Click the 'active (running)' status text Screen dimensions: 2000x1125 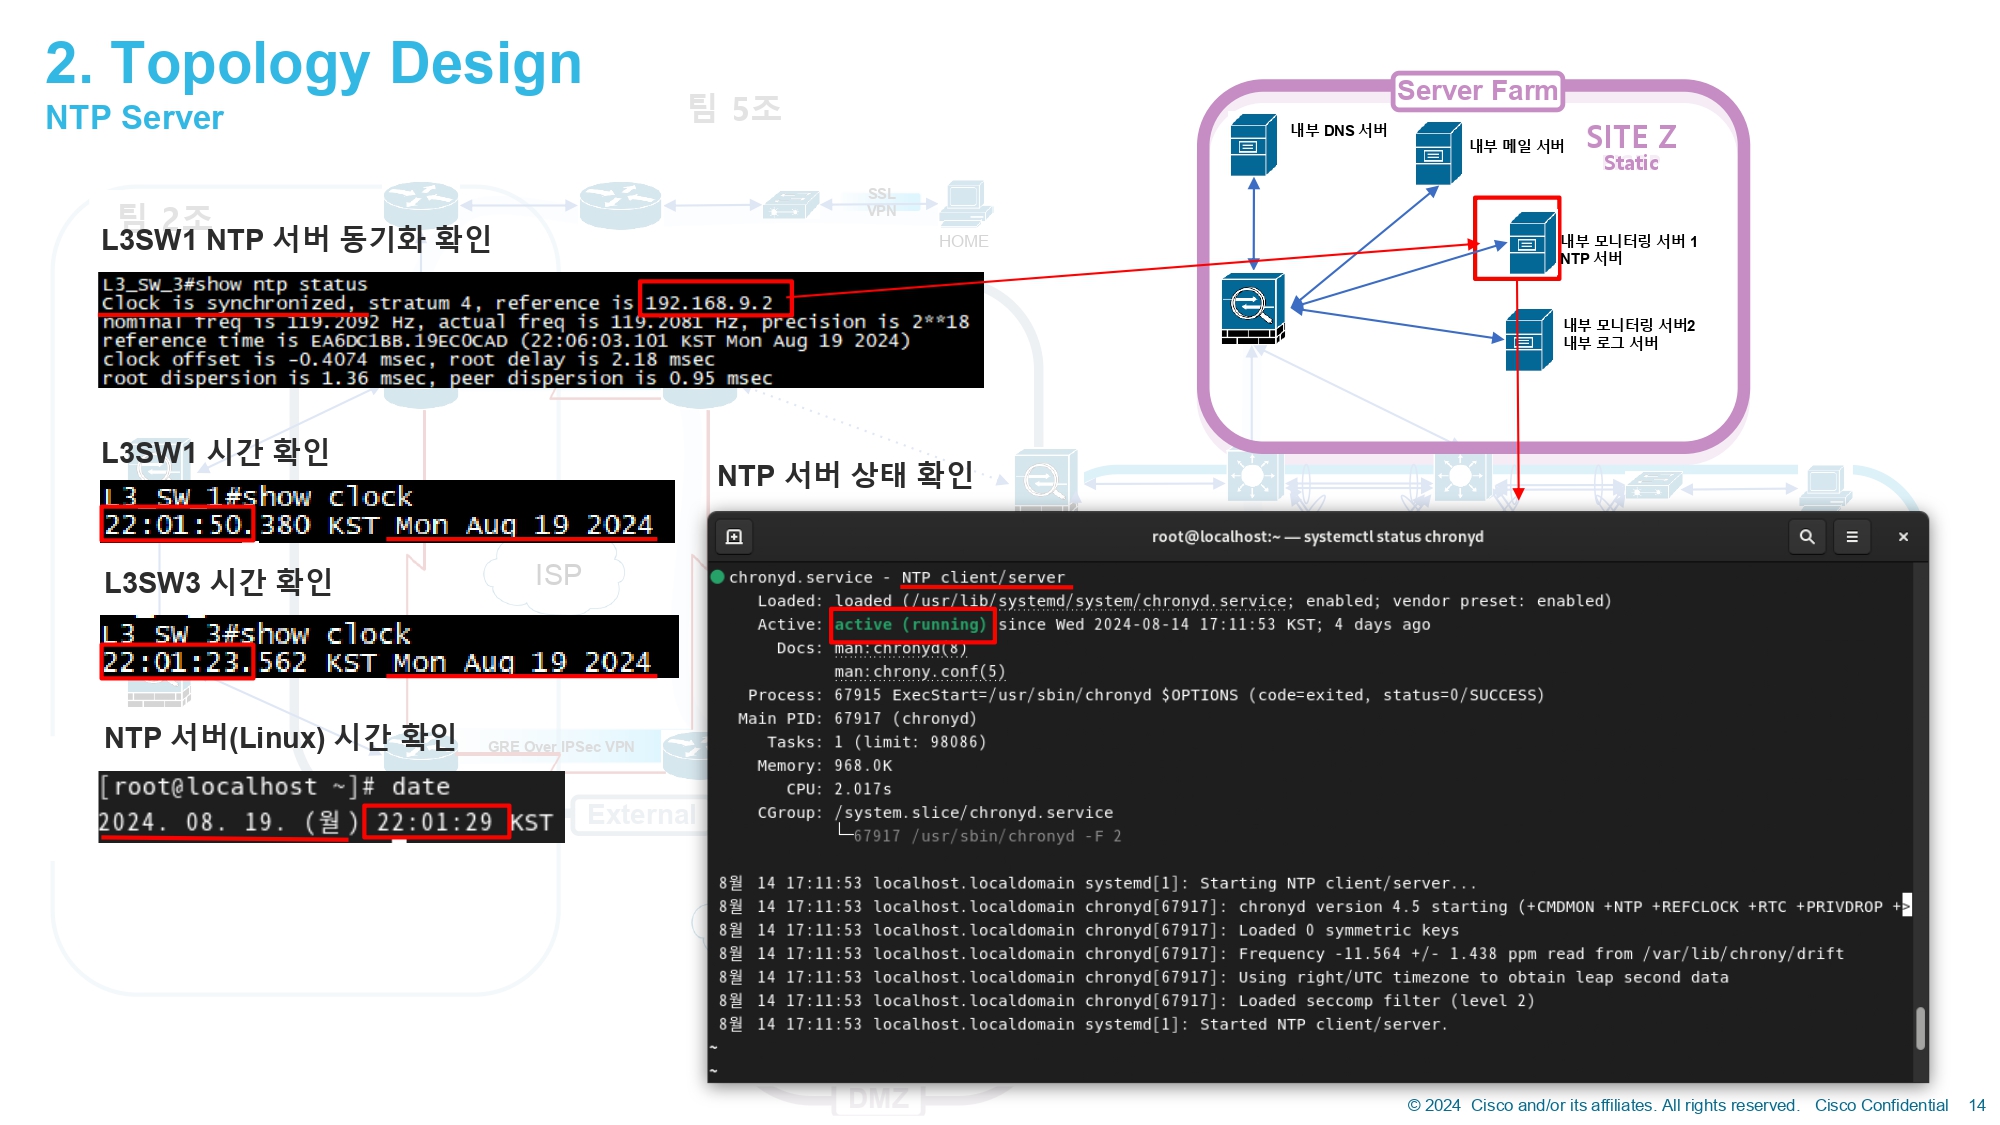(x=910, y=625)
